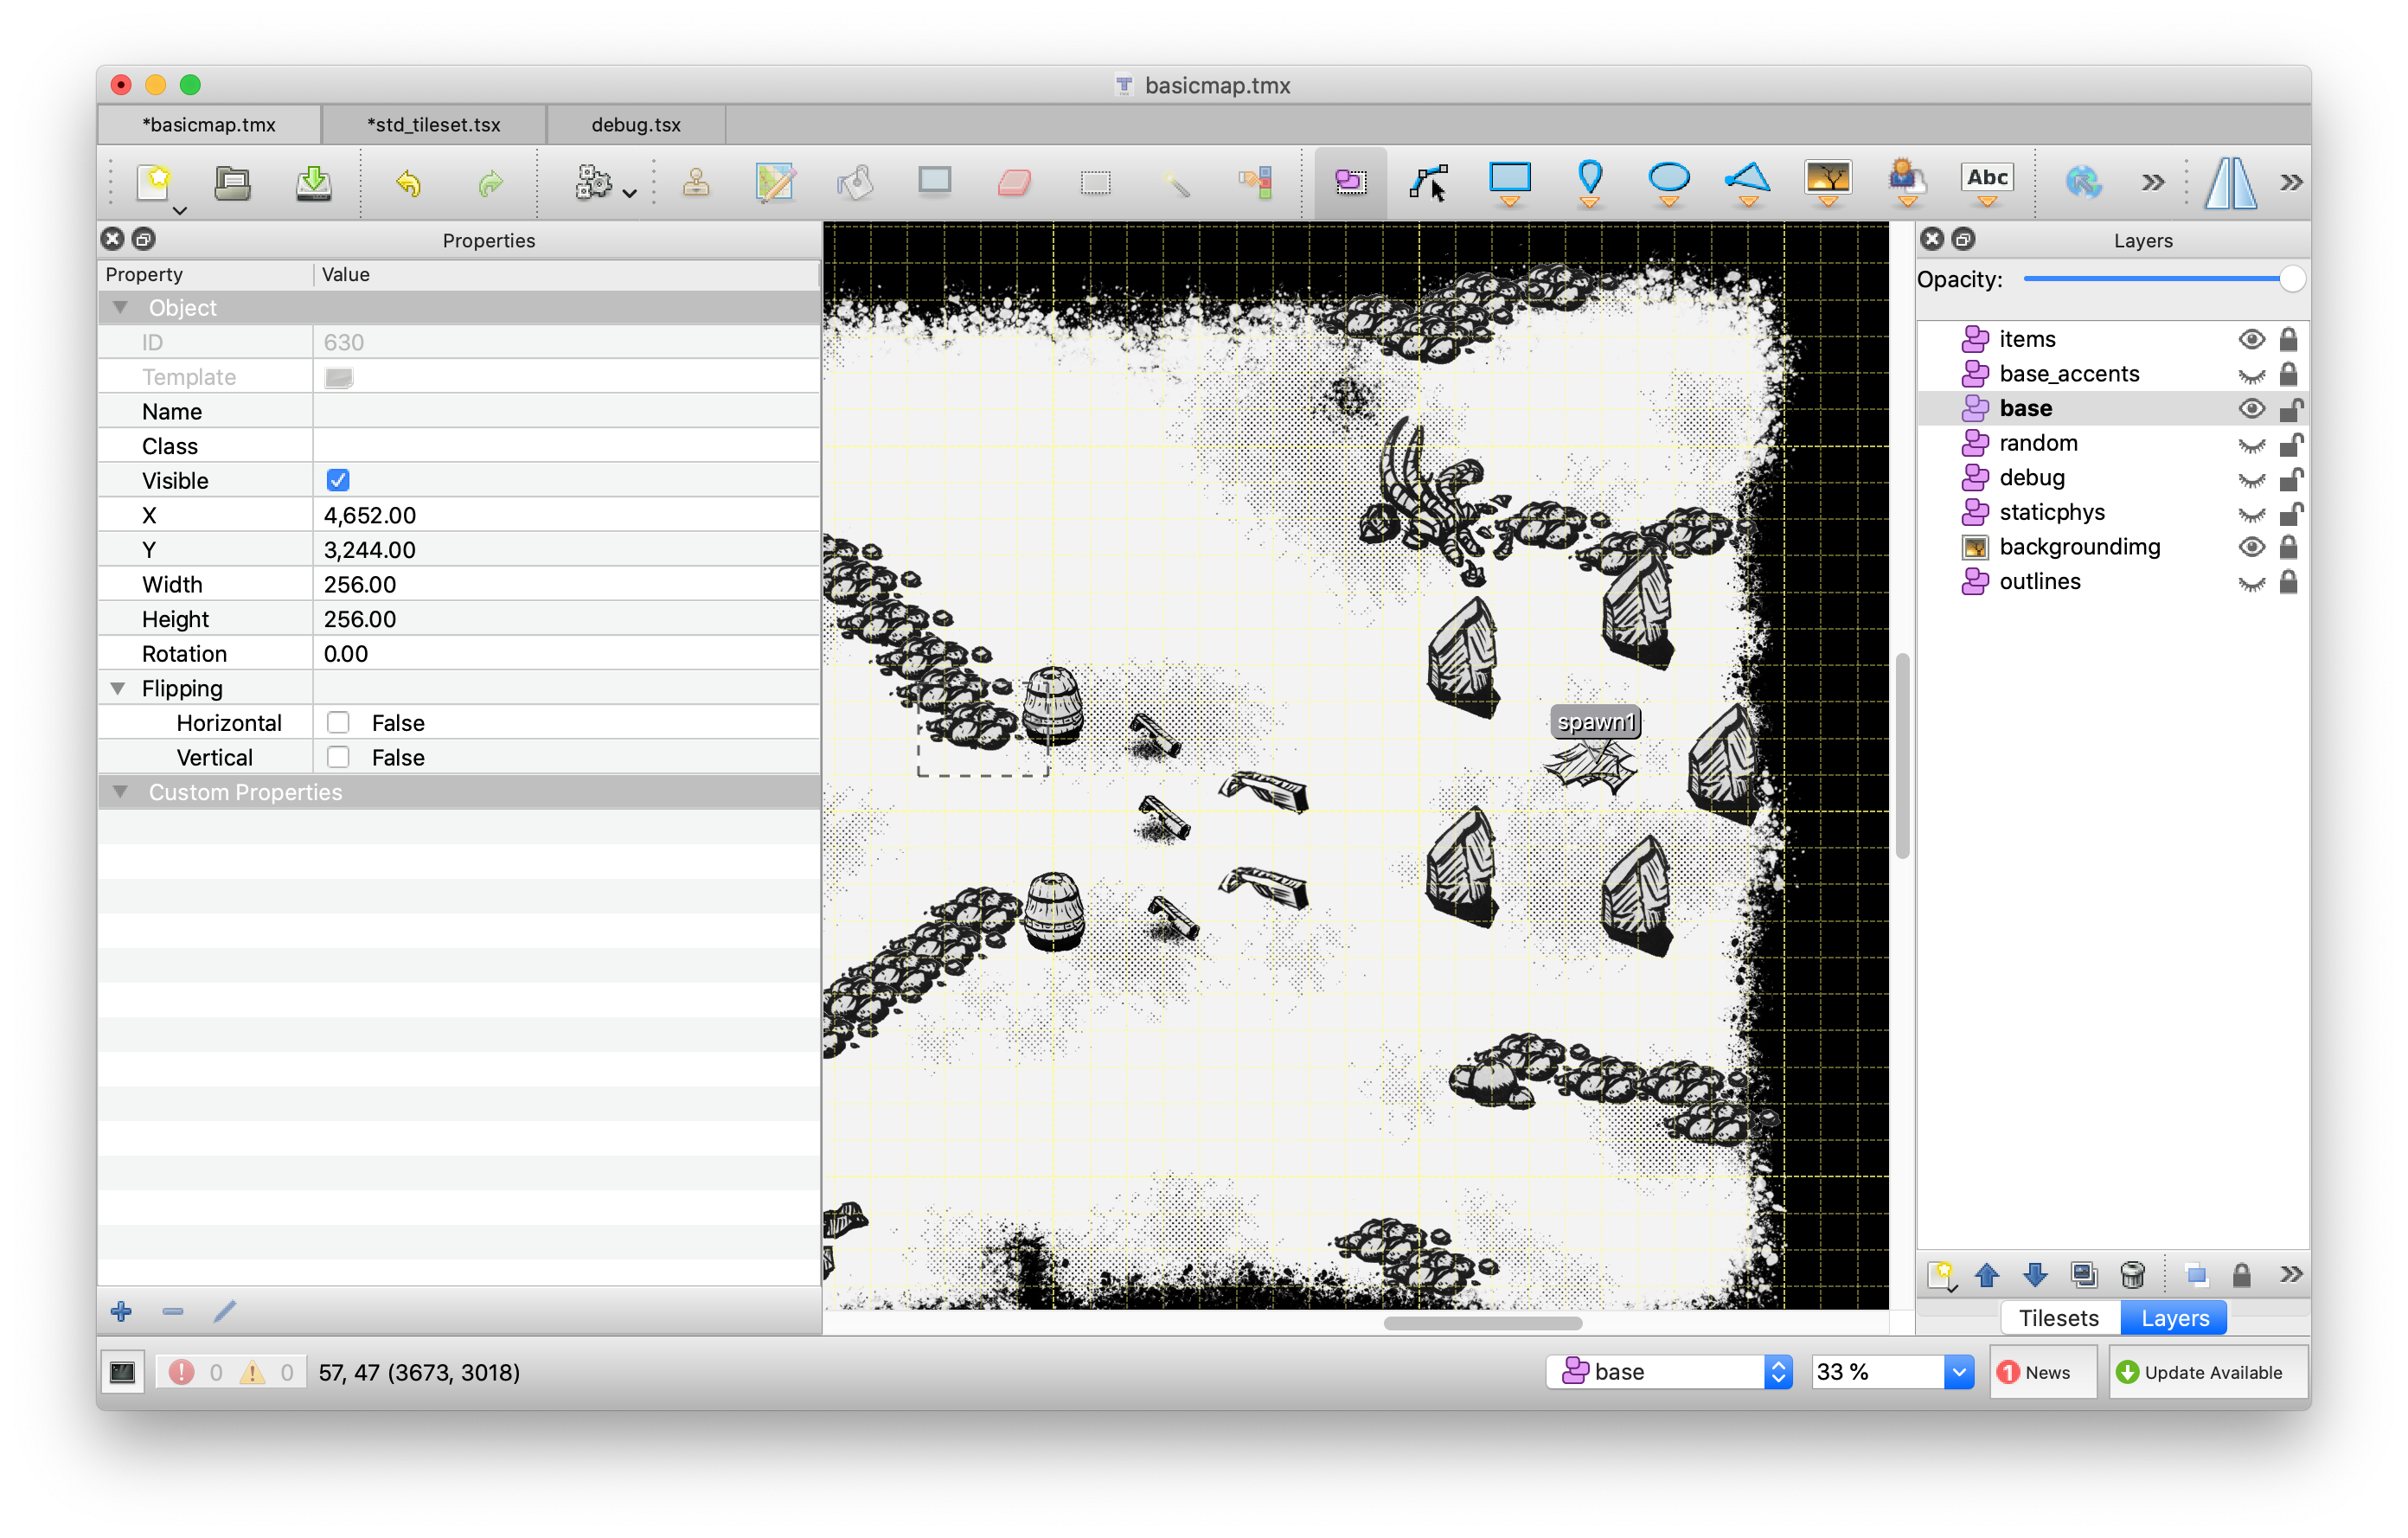Click the vertical map scrollbar
The image size is (2408, 1538).
(x=1902, y=755)
